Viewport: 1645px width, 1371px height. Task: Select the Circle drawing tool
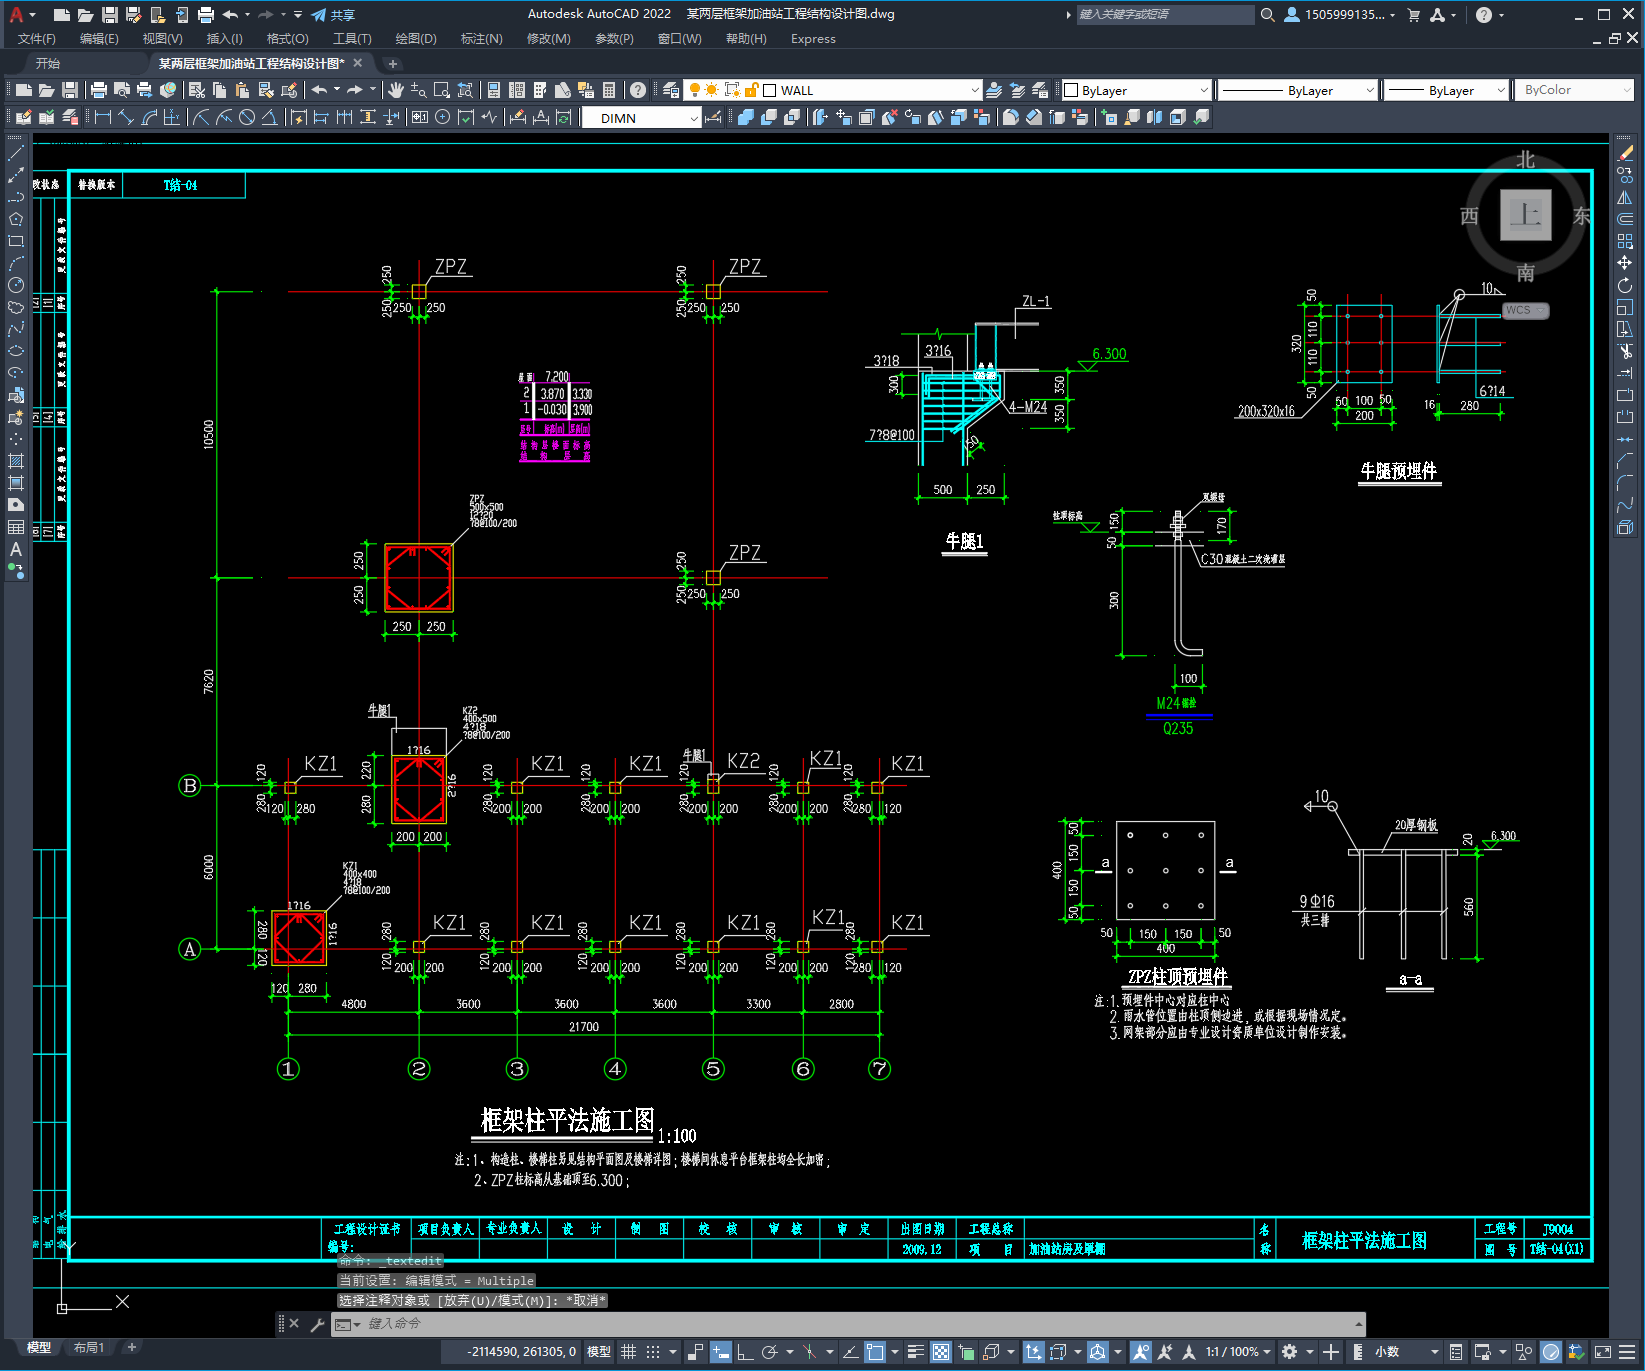point(16,285)
